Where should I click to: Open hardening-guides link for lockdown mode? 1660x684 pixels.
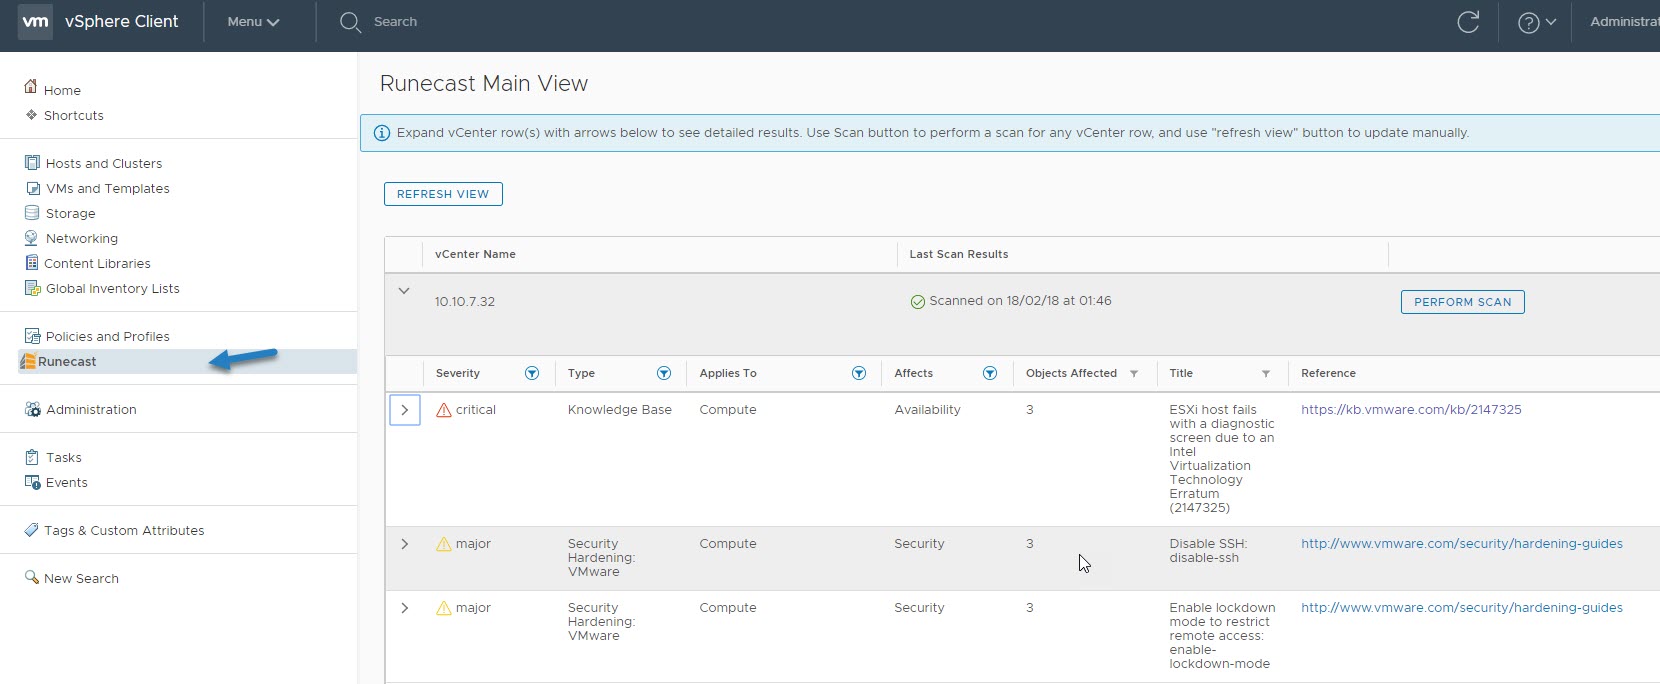click(x=1462, y=608)
